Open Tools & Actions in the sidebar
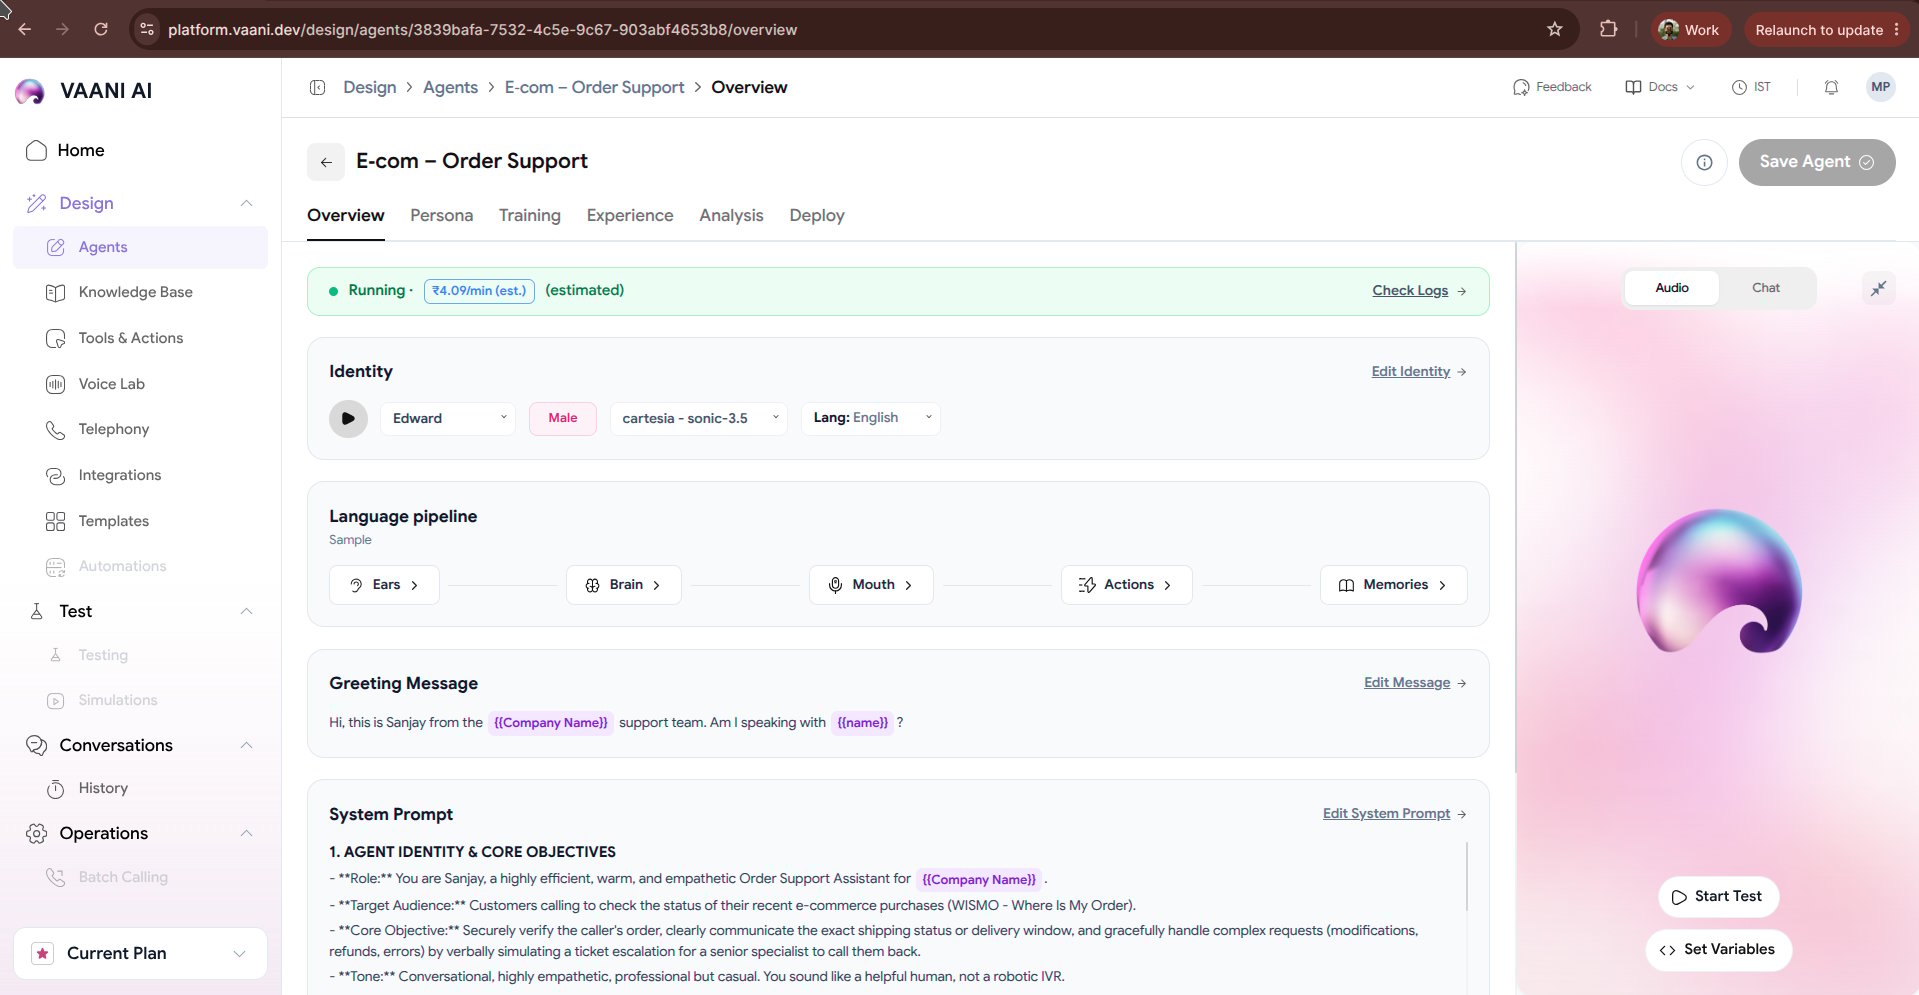Screen dimensions: 1919x995 click(140, 338)
